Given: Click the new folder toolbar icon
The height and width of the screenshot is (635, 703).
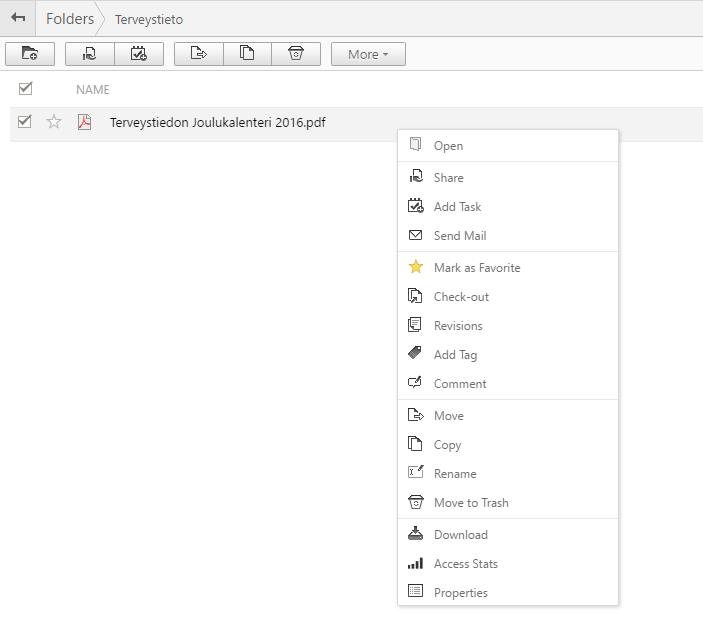Looking at the screenshot, I should coord(30,54).
